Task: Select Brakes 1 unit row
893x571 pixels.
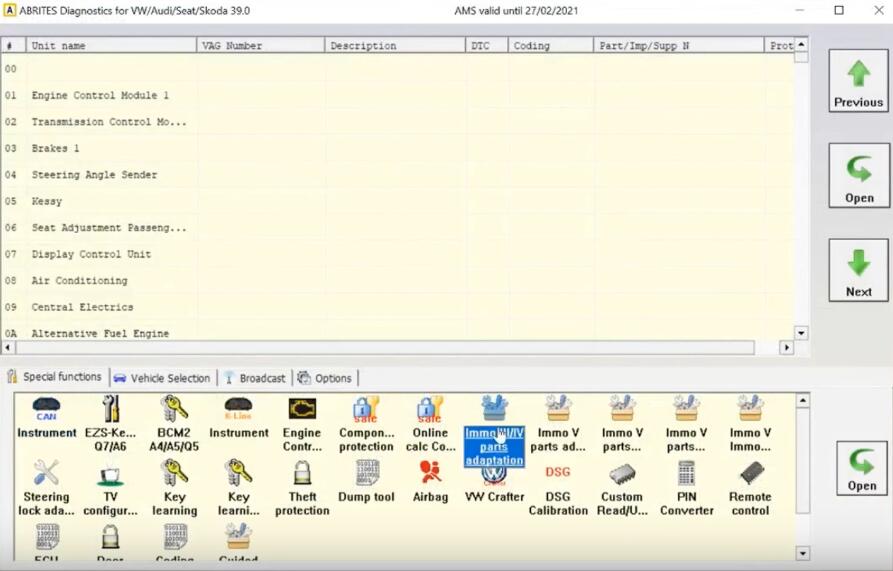Action: [397, 148]
